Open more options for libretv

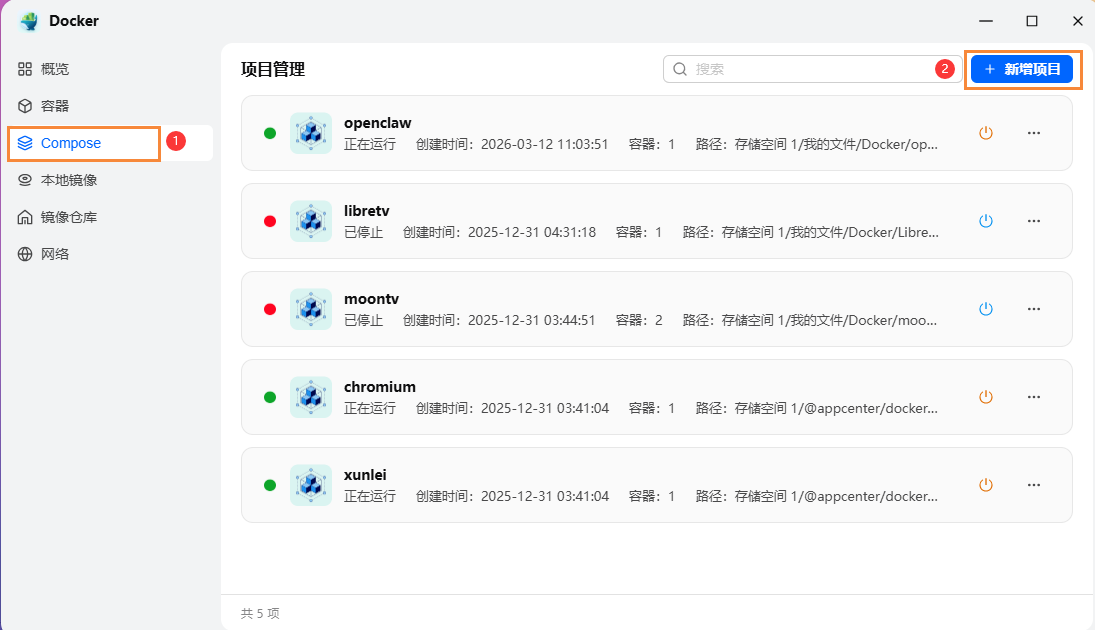[1034, 221]
